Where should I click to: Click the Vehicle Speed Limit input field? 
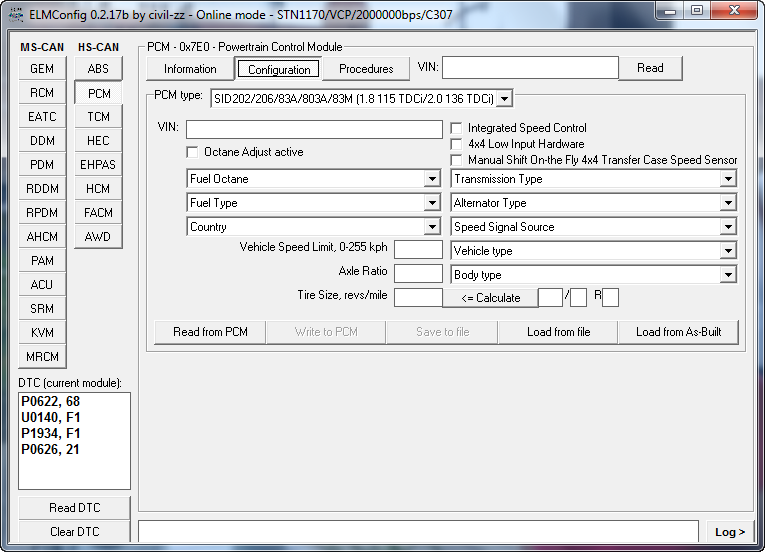(418, 249)
